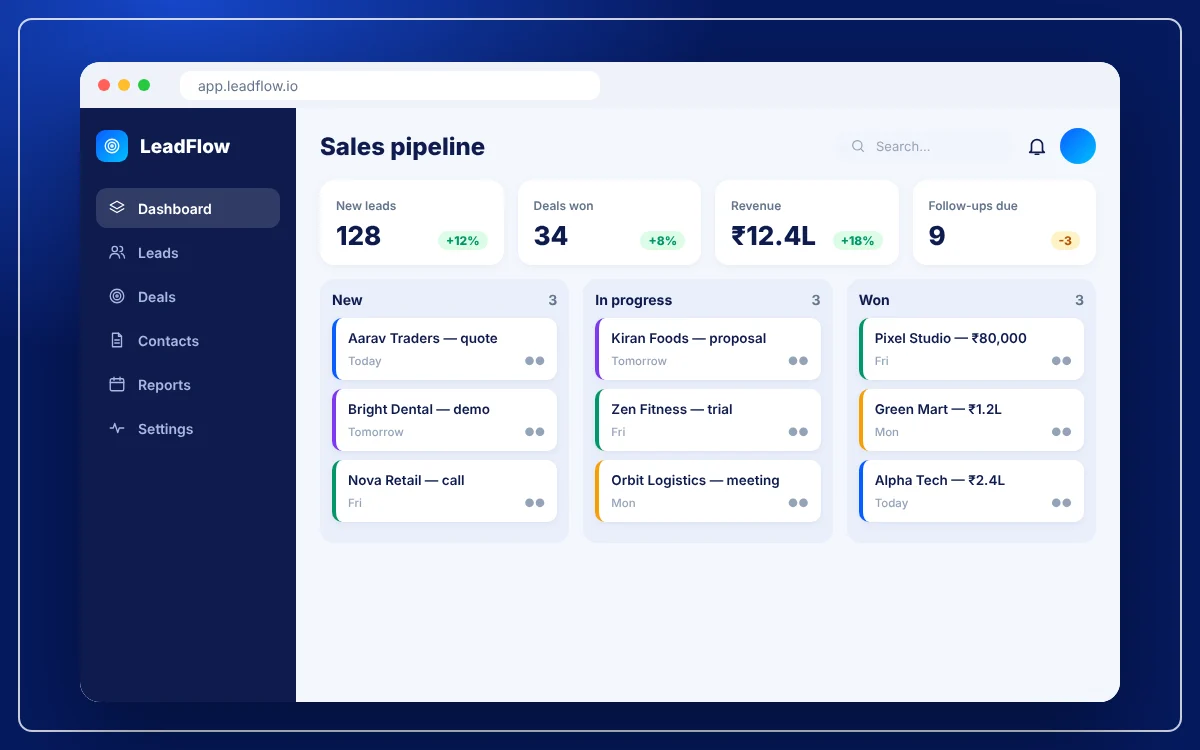Open the Orbit Logistics — meeting card
The height and width of the screenshot is (750, 1200).
(708, 491)
